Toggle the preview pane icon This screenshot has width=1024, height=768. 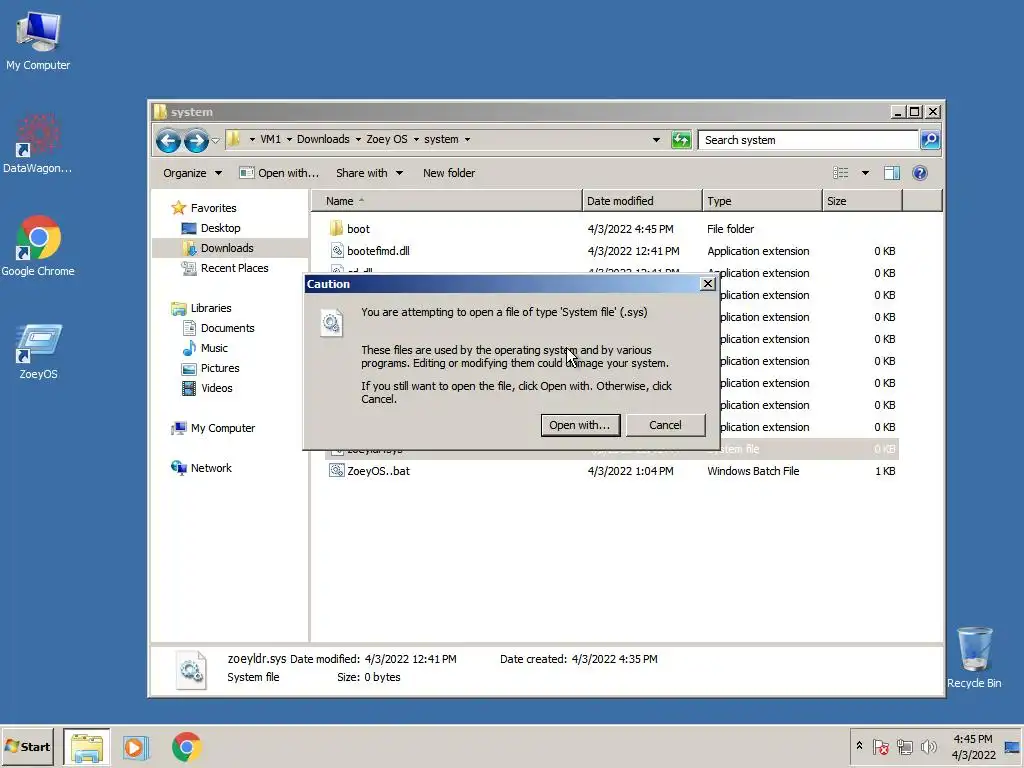(x=891, y=173)
